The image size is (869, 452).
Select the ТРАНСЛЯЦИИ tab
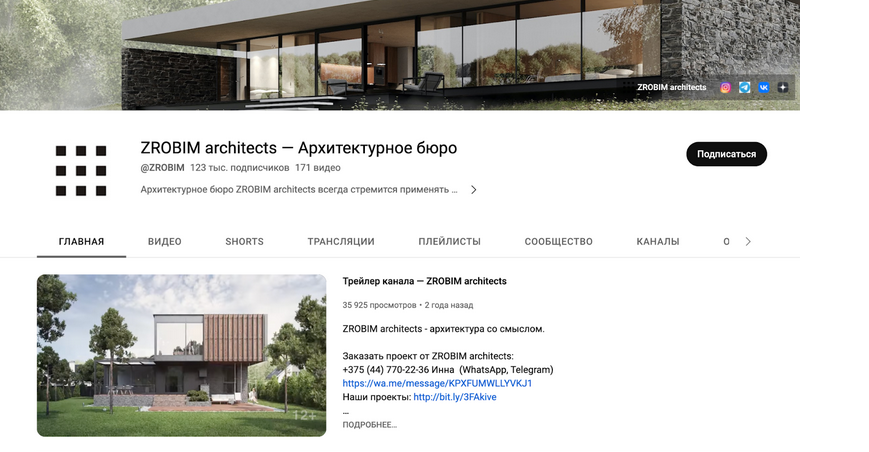341,242
